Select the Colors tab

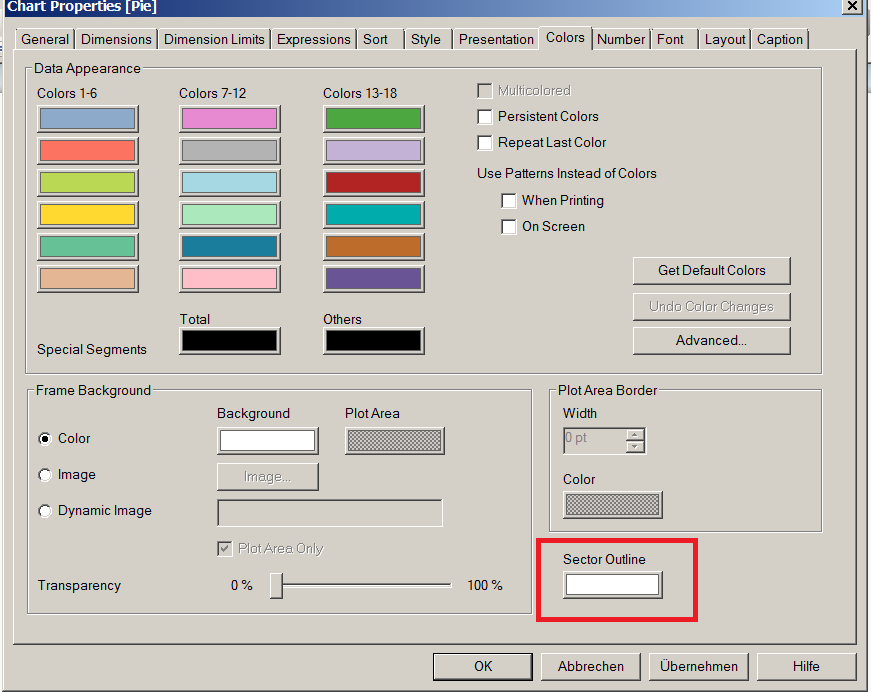pyautogui.click(x=565, y=38)
